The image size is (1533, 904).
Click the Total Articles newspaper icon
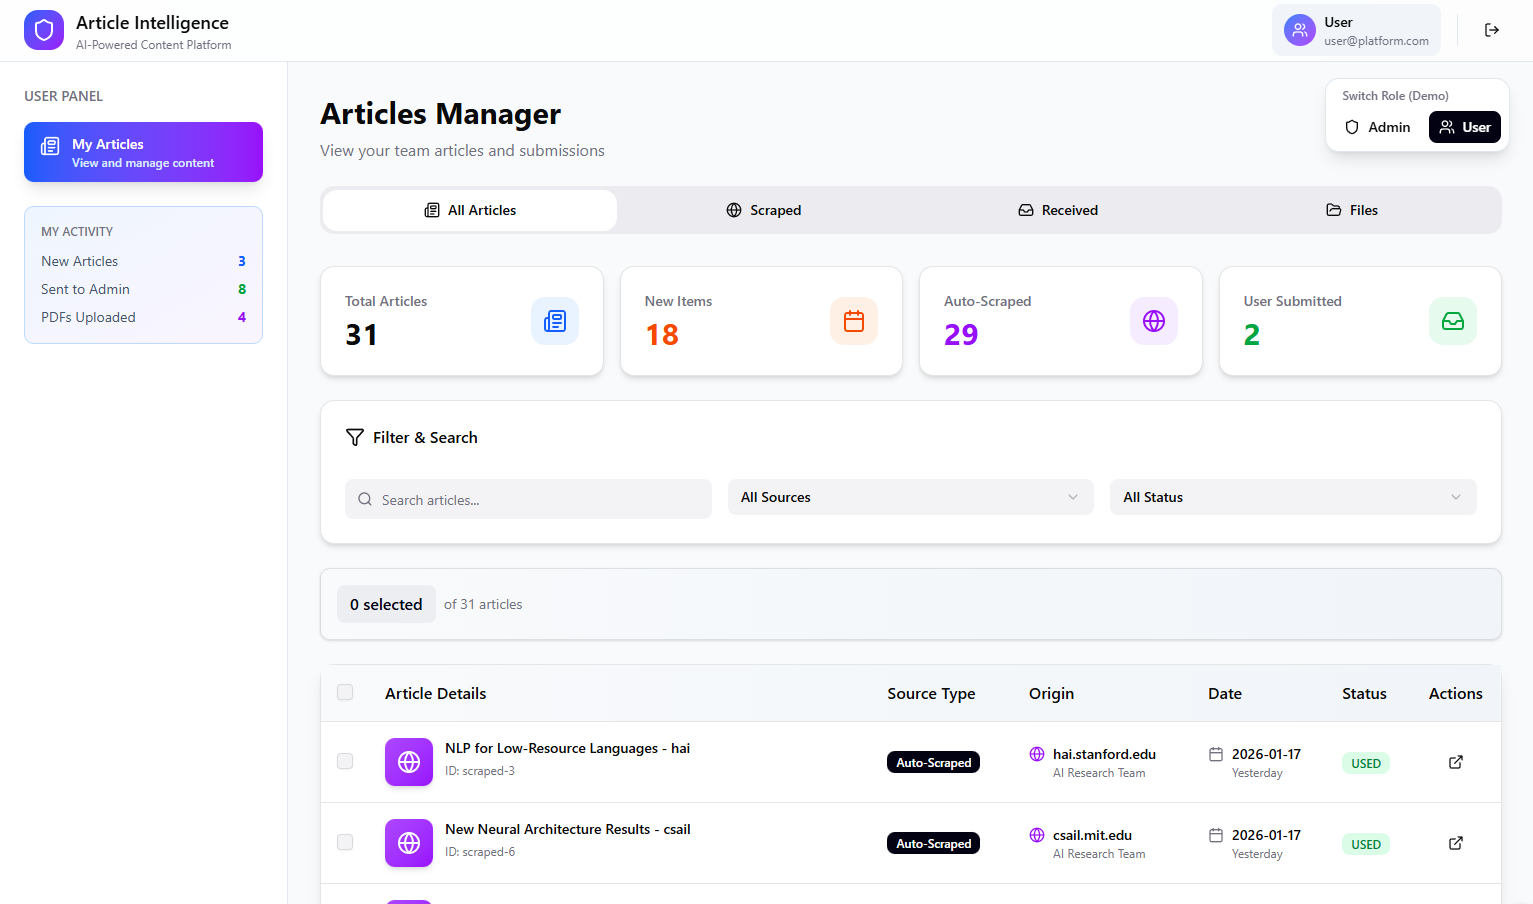[555, 321]
